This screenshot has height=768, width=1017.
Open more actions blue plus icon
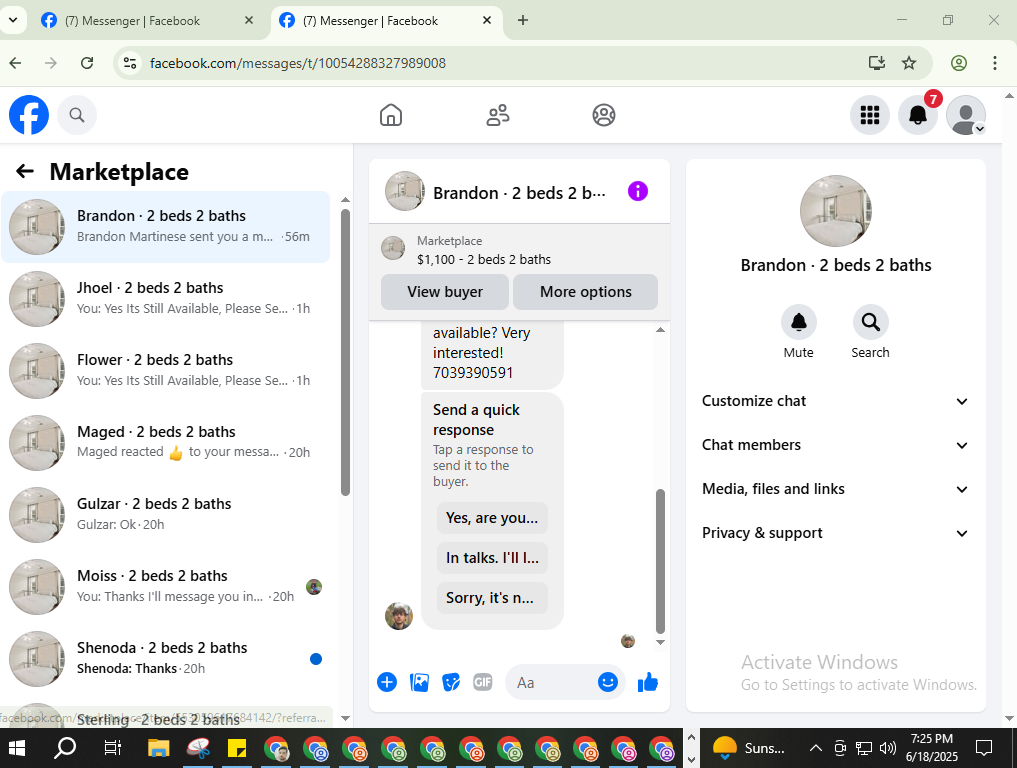[387, 682]
